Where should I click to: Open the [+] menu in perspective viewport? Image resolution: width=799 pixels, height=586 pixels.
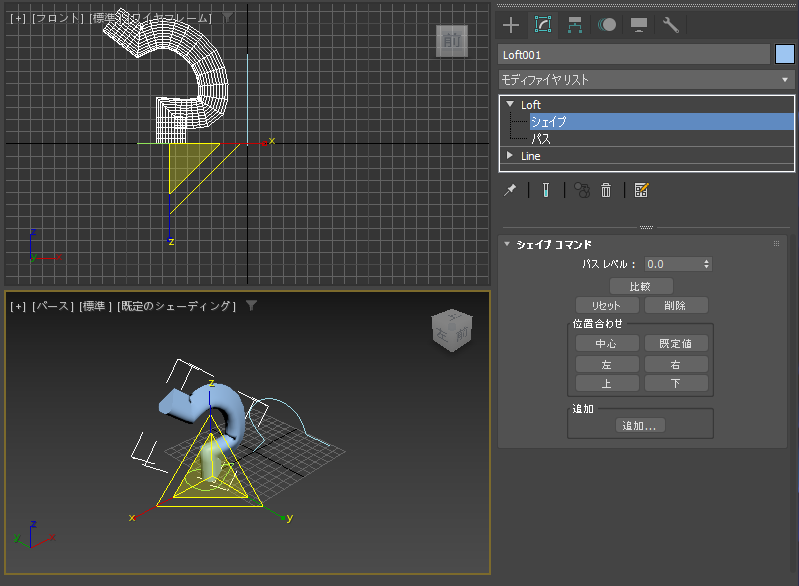click(x=18, y=306)
